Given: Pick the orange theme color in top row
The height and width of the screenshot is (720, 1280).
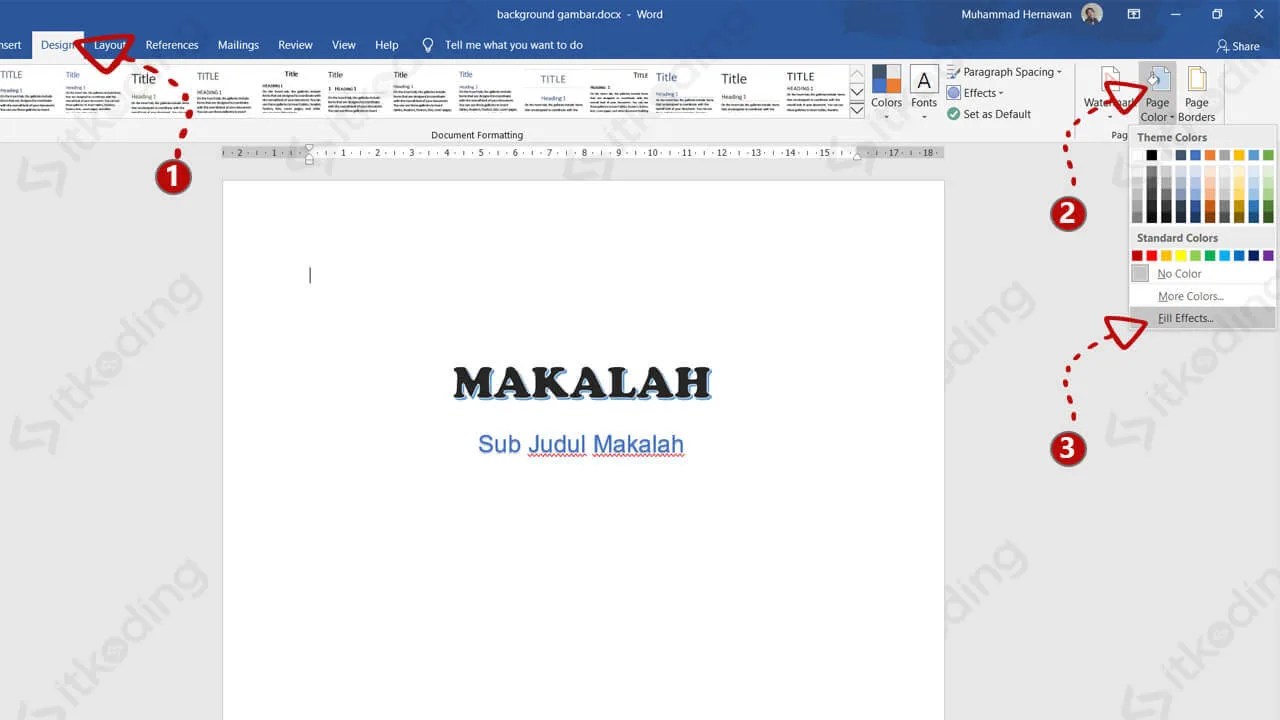Looking at the screenshot, I should [1210, 155].
